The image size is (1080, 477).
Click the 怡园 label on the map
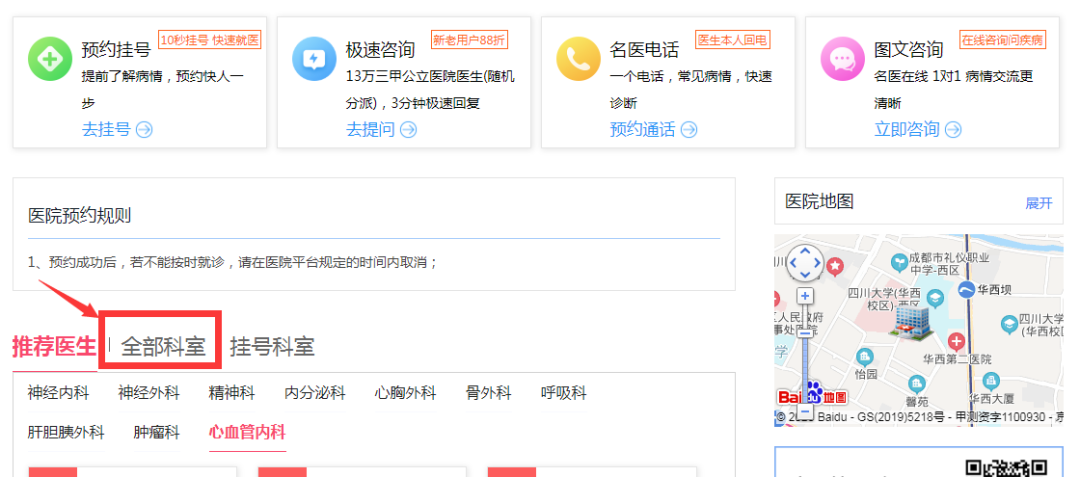[x=866, y=374]
